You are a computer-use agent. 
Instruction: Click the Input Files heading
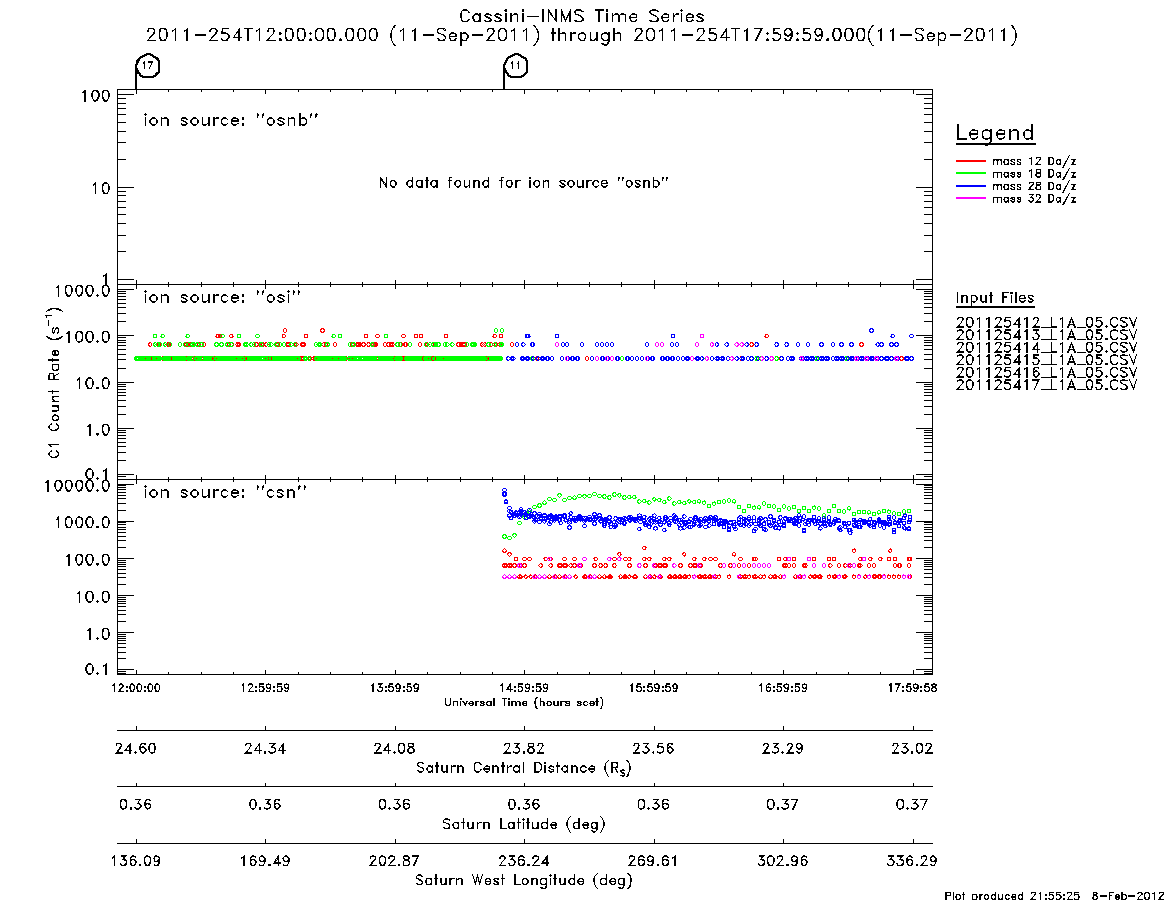(995, 298)
